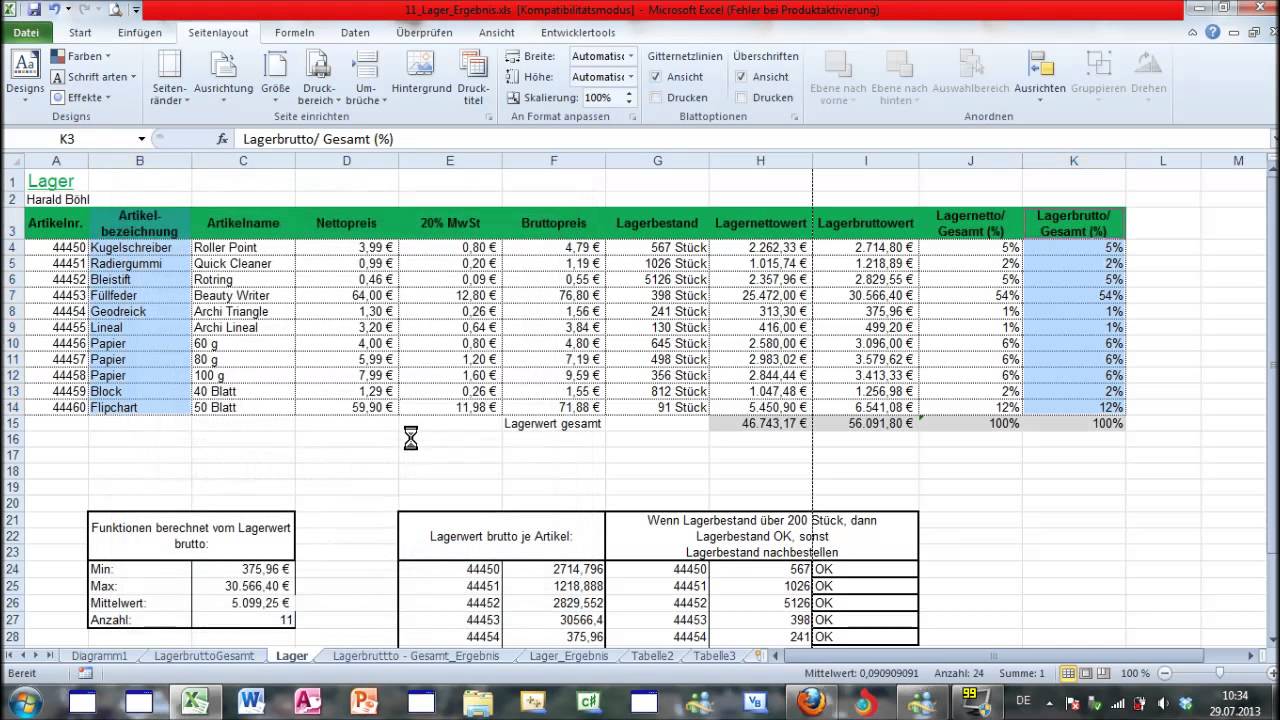This screenshot has height=720, width=1280.
Task: Click the insert function fx icon
Action: click(x=222, y=139)
